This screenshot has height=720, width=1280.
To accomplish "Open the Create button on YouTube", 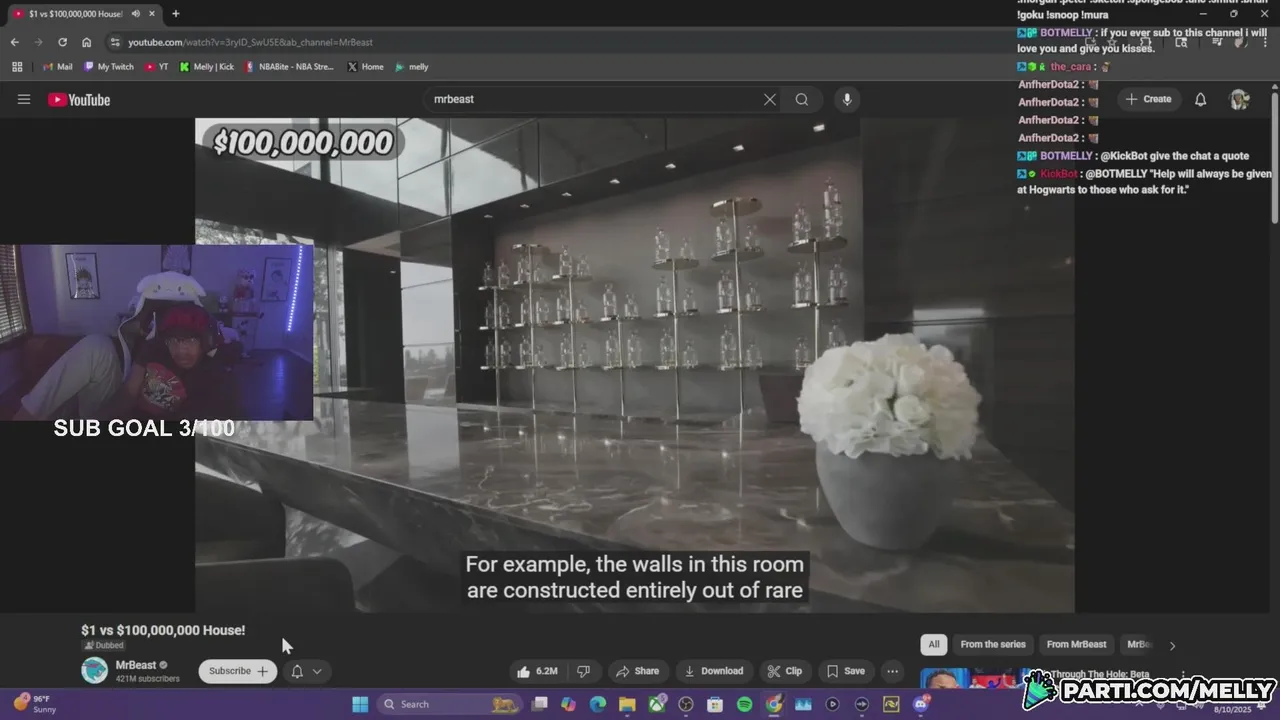I will point(1148,99).
